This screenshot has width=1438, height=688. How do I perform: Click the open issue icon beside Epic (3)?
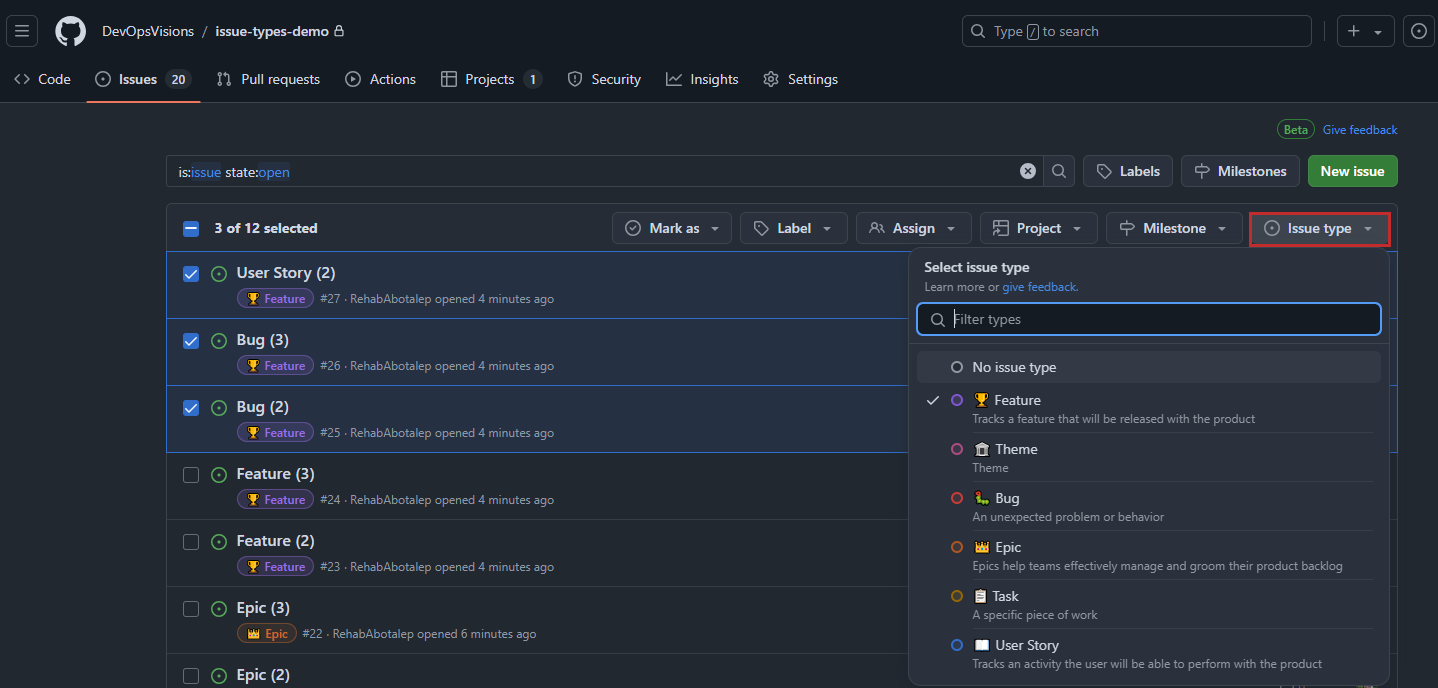point(219,608)
